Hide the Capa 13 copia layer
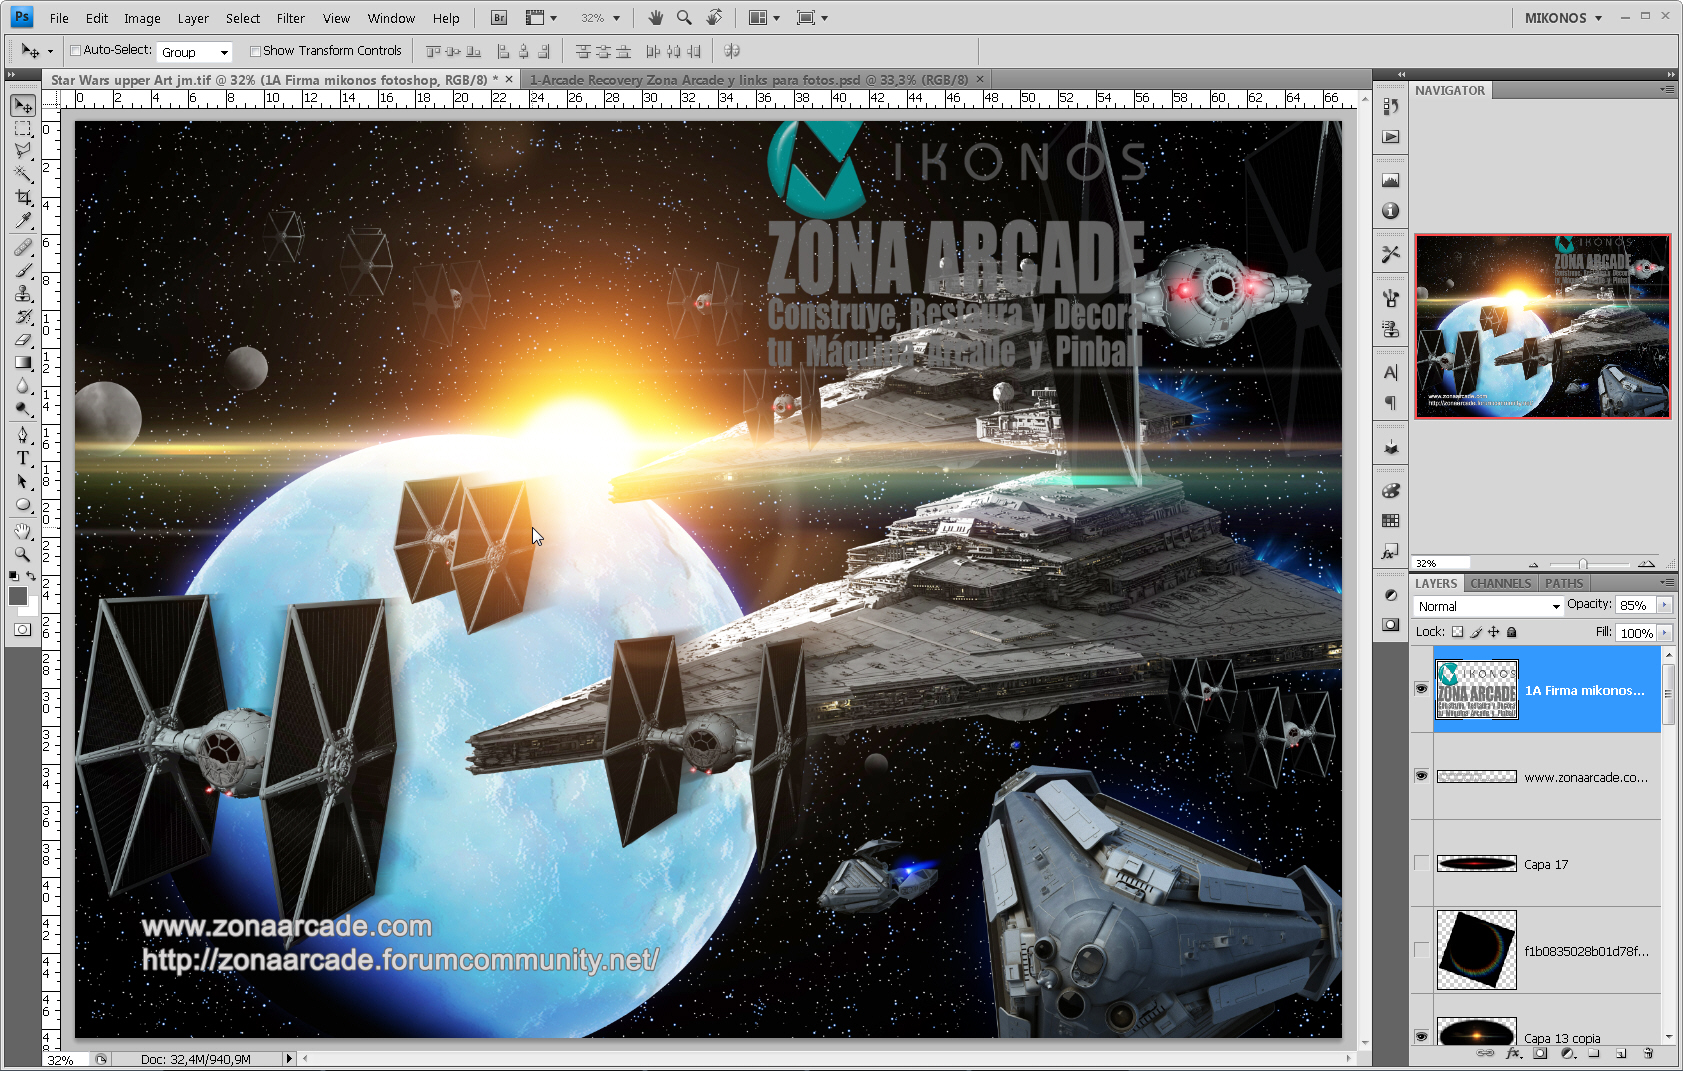 pos(1421,1036)
